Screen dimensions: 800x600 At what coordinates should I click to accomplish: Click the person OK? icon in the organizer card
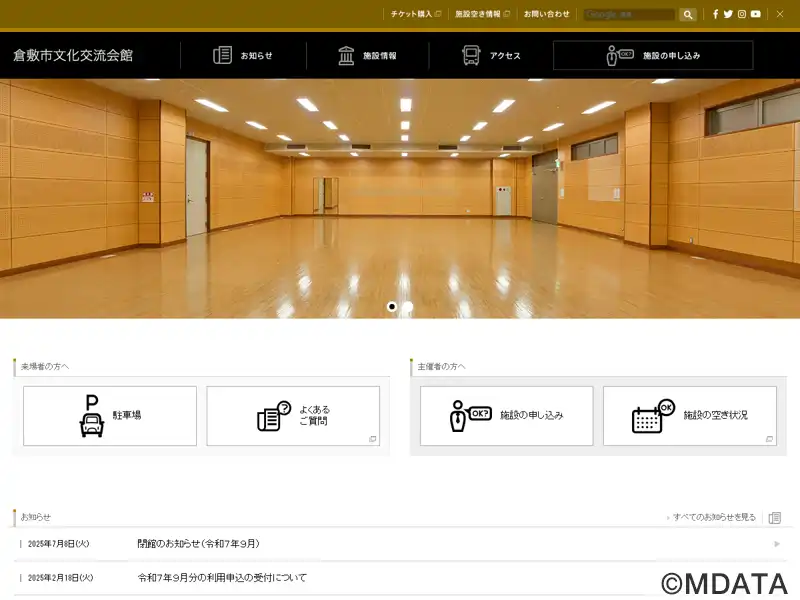(x=470, y=416)
